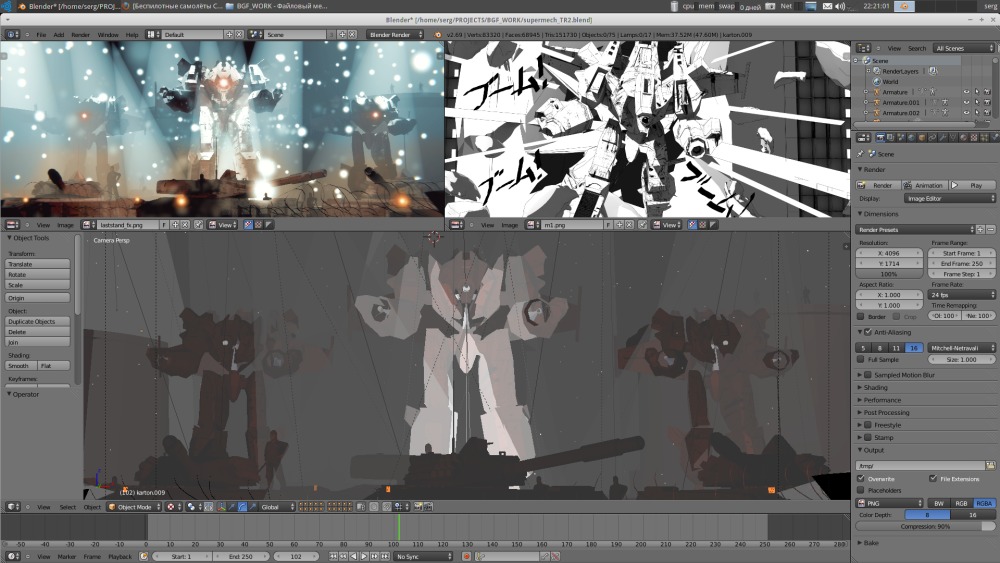Open Mitchell-Netravali filter dropdown

pos(961,348)
